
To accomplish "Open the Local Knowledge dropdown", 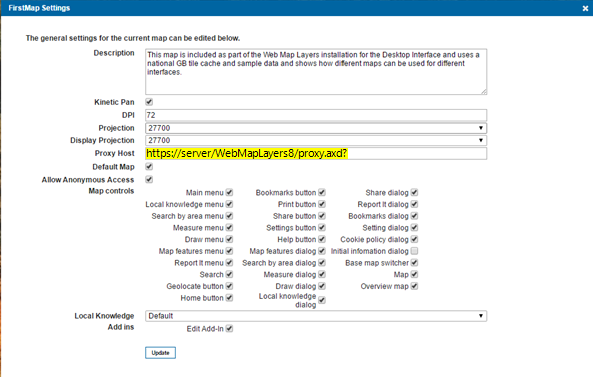I will point(316,316).
